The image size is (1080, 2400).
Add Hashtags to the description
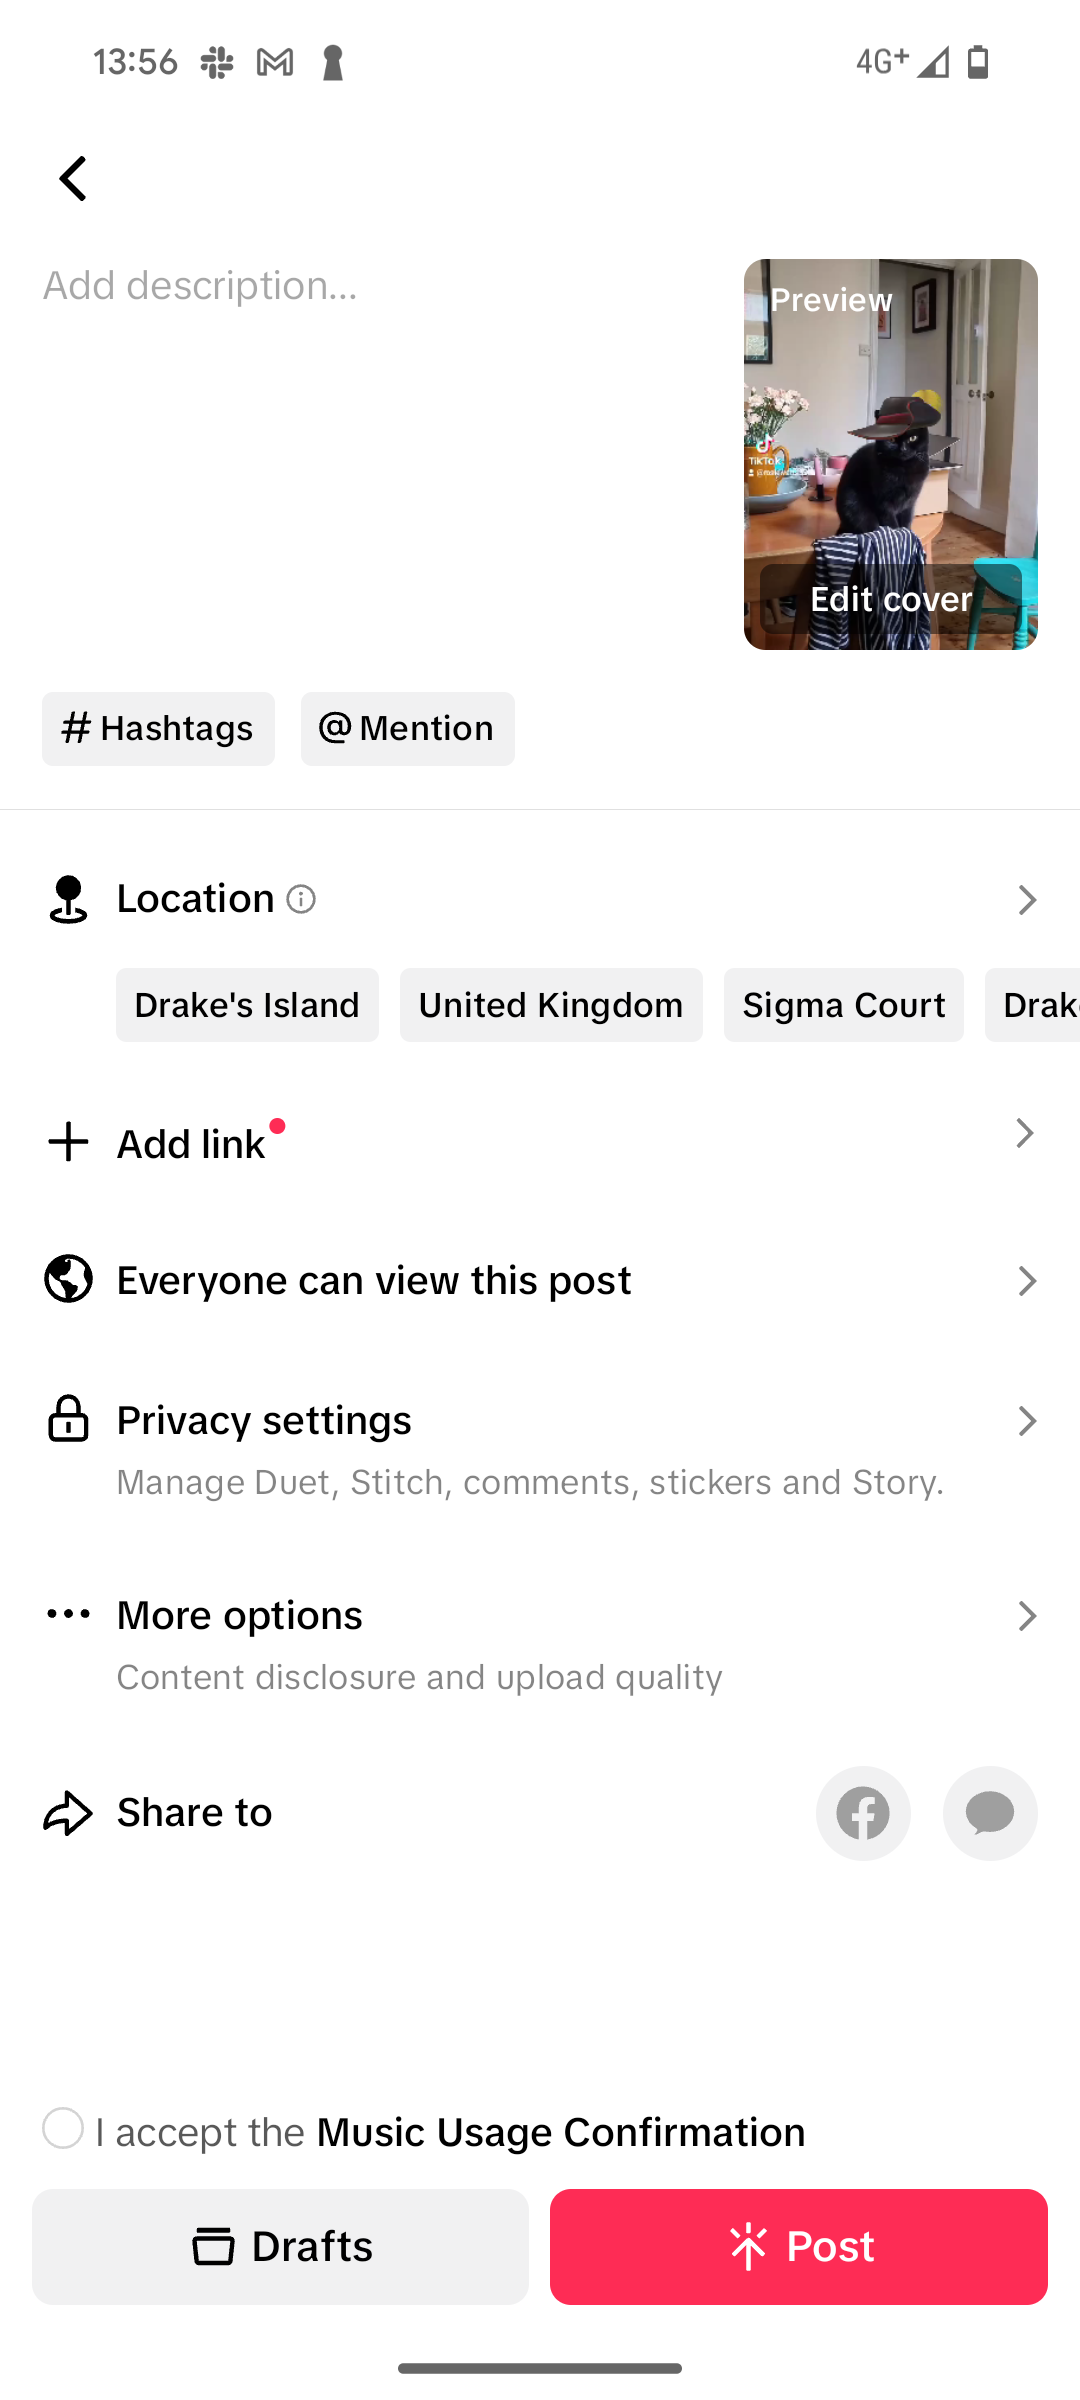coord(158,729)
